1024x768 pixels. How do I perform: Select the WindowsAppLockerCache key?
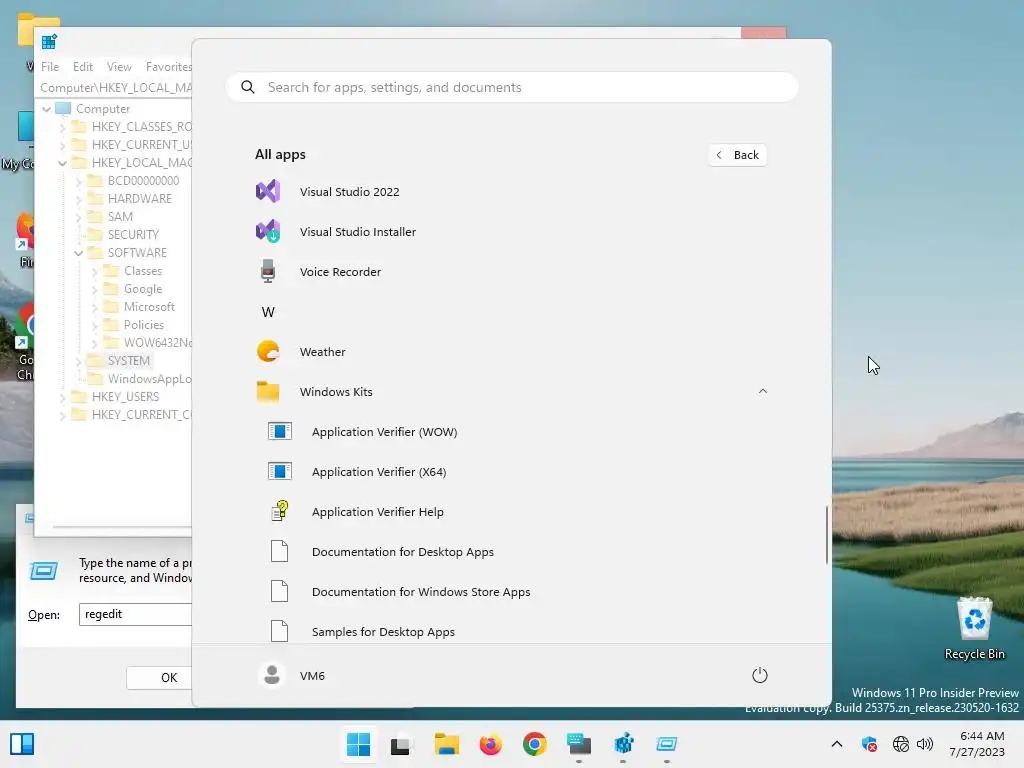pyautogui.click(x=150, y=379)
